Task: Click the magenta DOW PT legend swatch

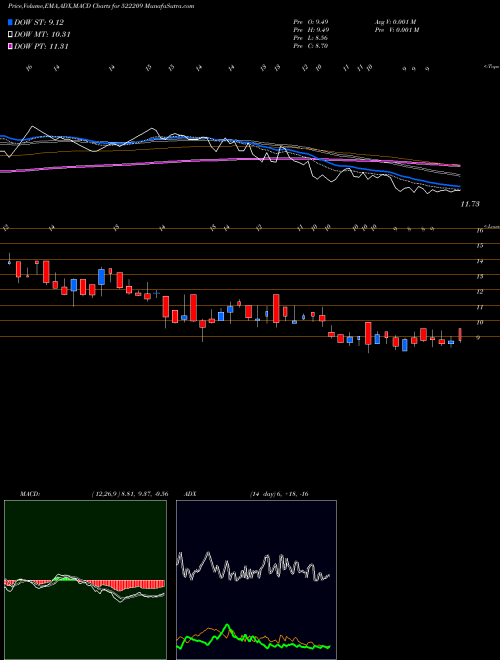Action: tap(11, 46)
